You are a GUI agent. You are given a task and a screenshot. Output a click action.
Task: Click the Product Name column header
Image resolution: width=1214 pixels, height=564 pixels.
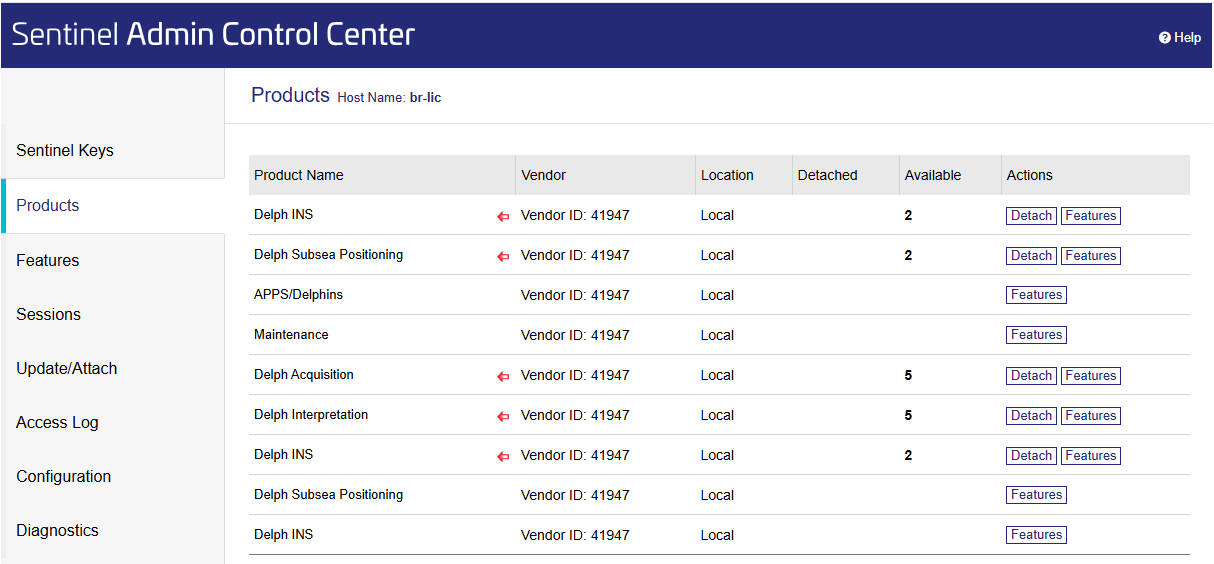299,175
